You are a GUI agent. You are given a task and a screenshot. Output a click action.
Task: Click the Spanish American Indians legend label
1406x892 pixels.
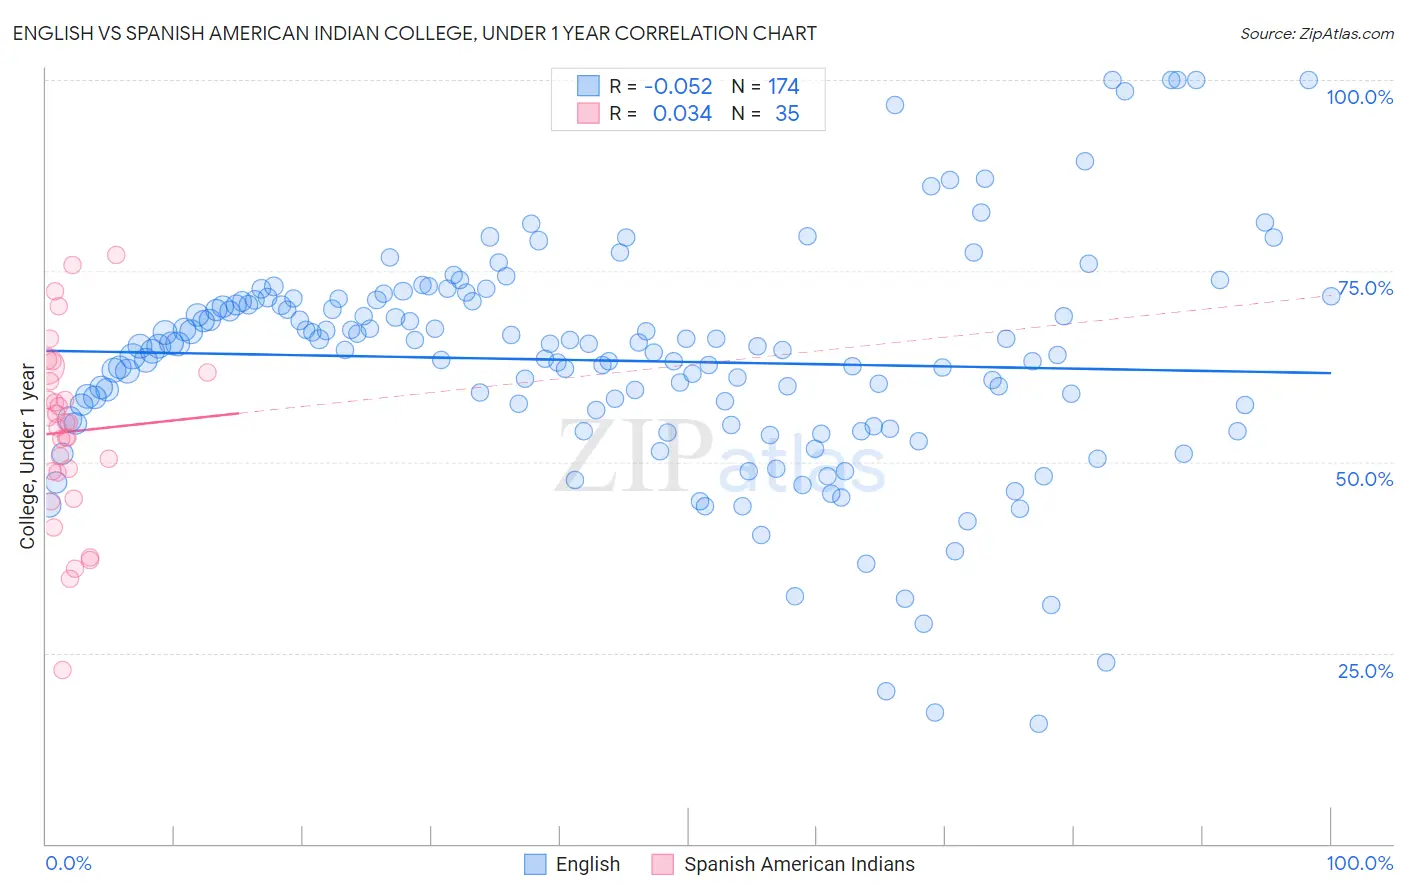pos(799,864)
